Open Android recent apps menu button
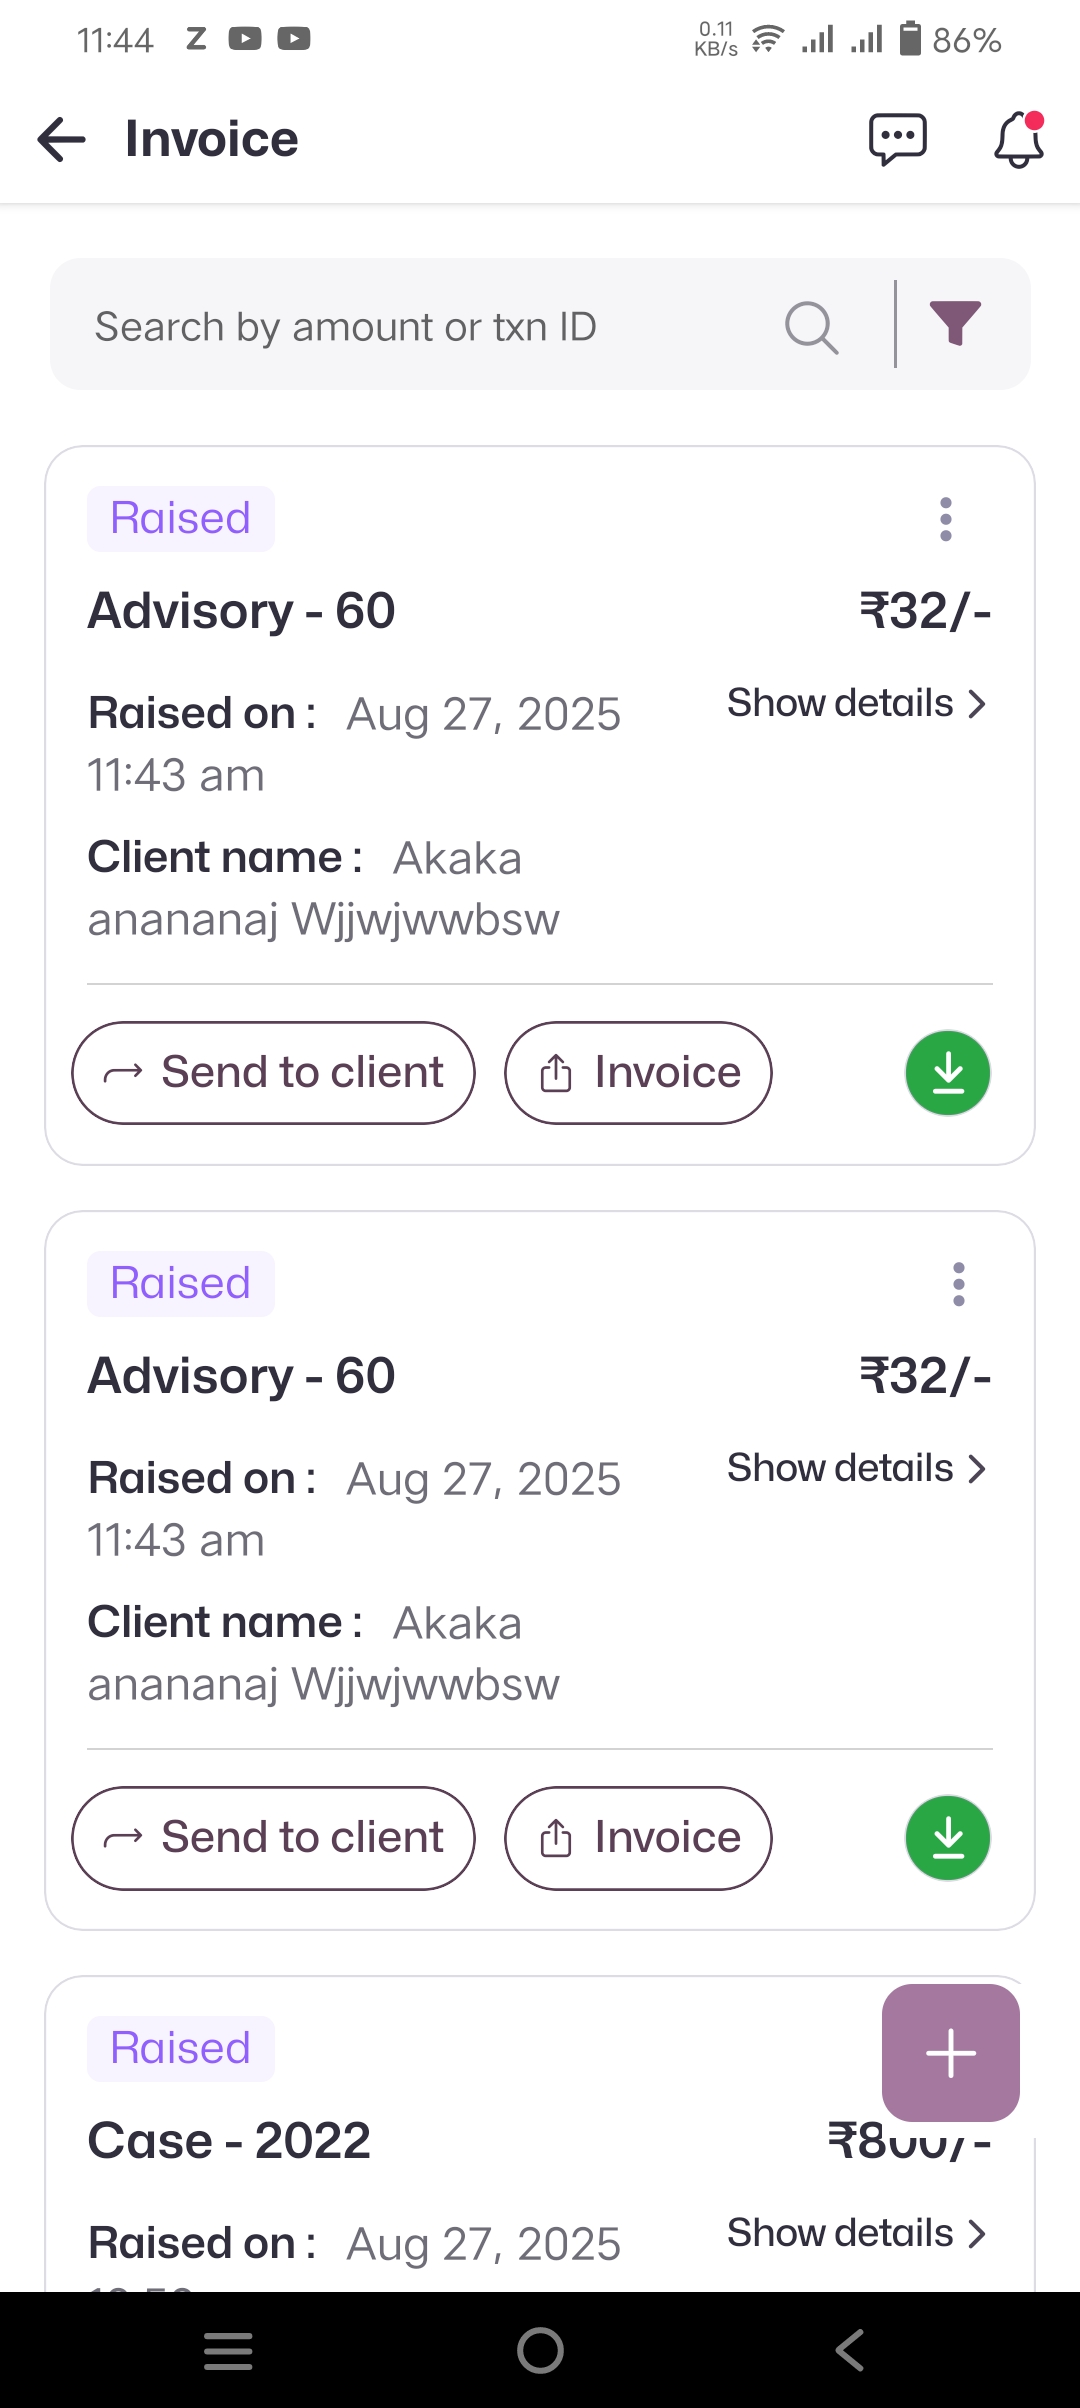 click(228, 2350)
